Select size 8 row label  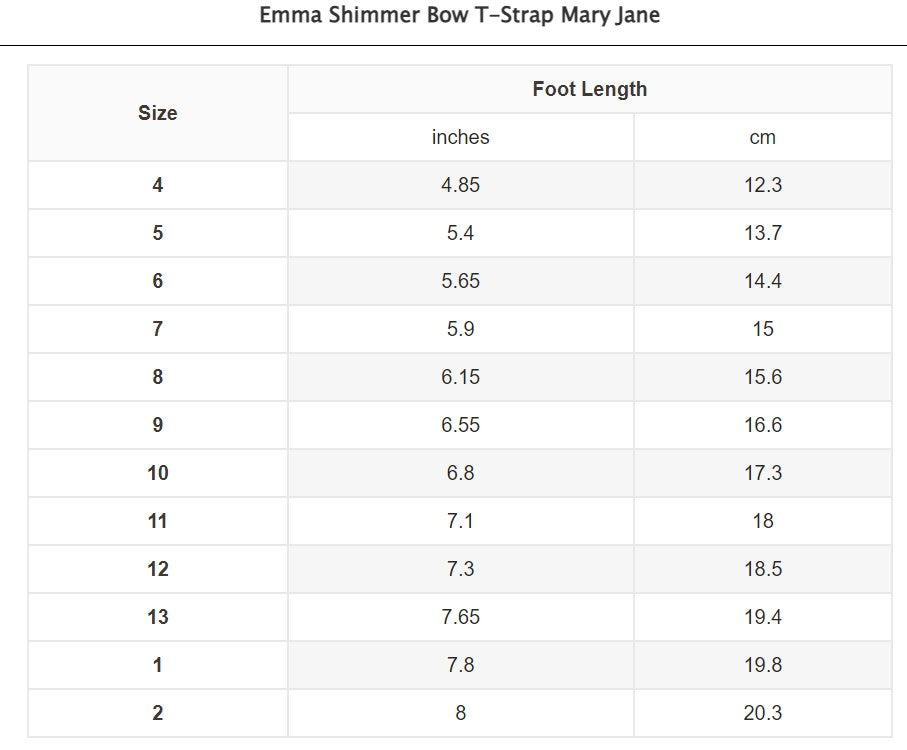158,378
